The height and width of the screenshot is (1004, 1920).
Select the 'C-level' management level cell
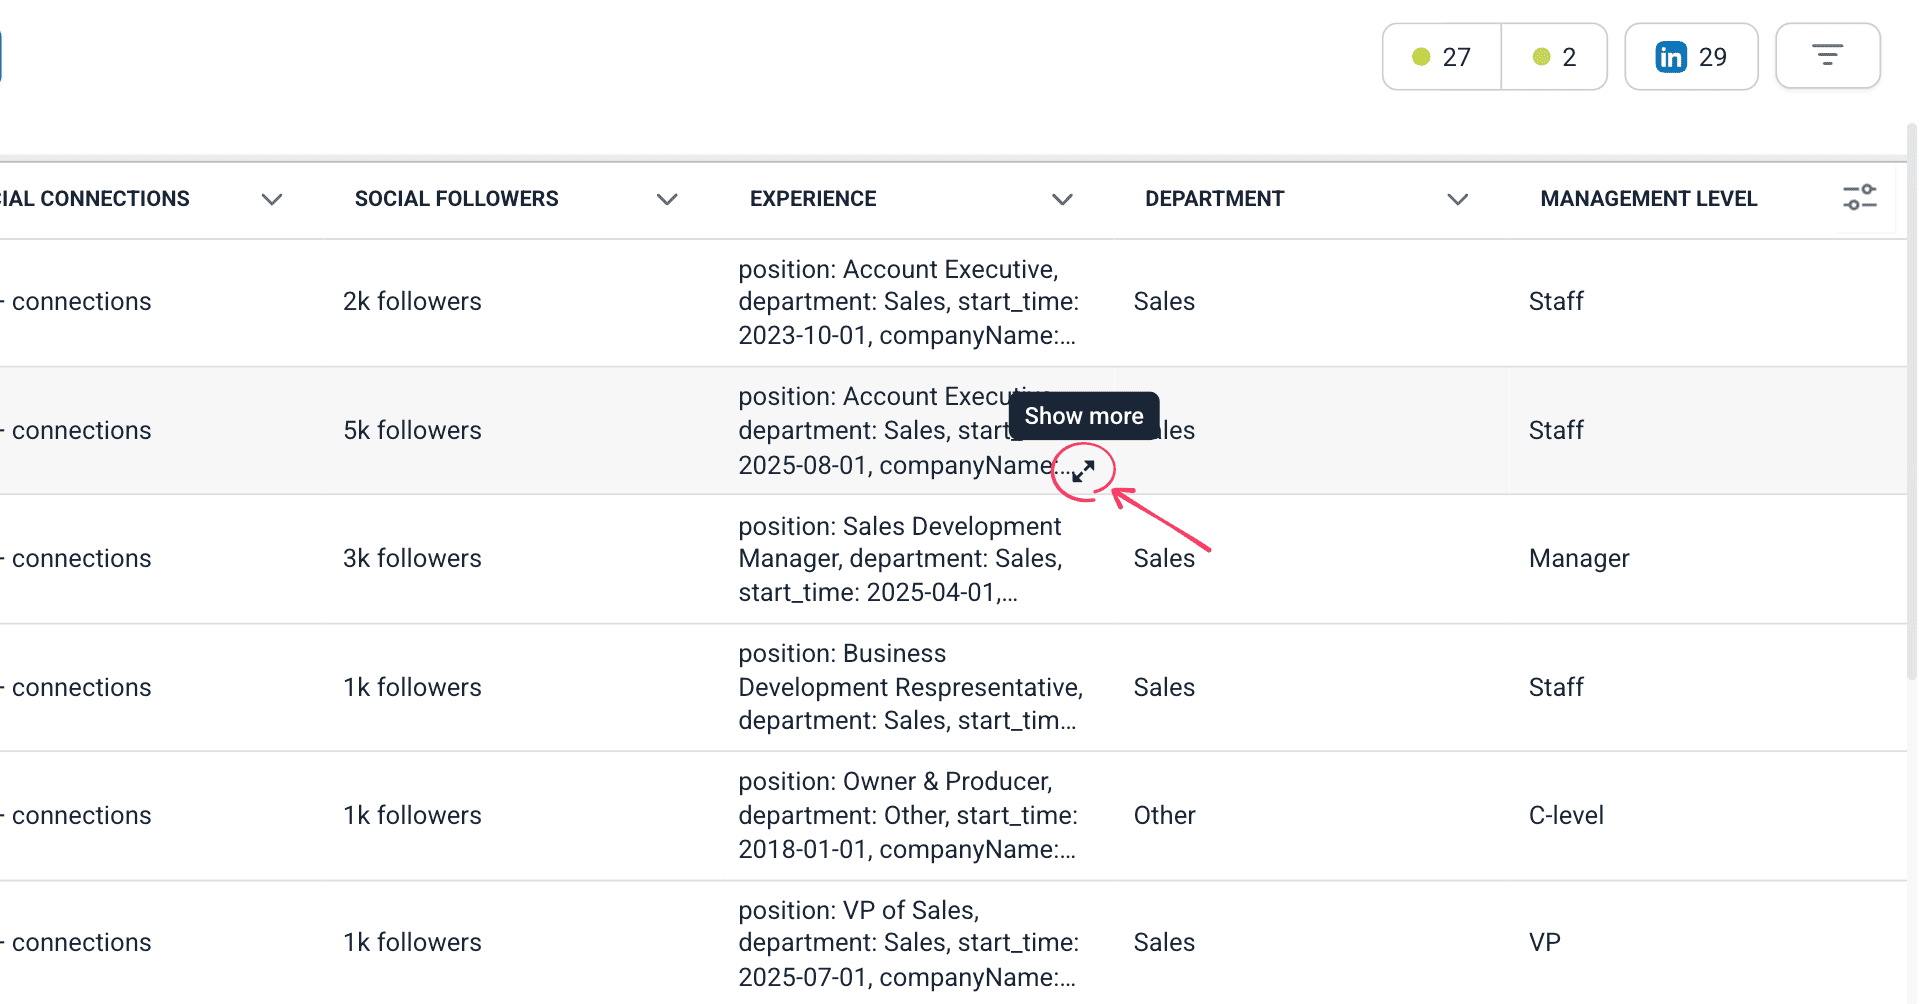1566,815
